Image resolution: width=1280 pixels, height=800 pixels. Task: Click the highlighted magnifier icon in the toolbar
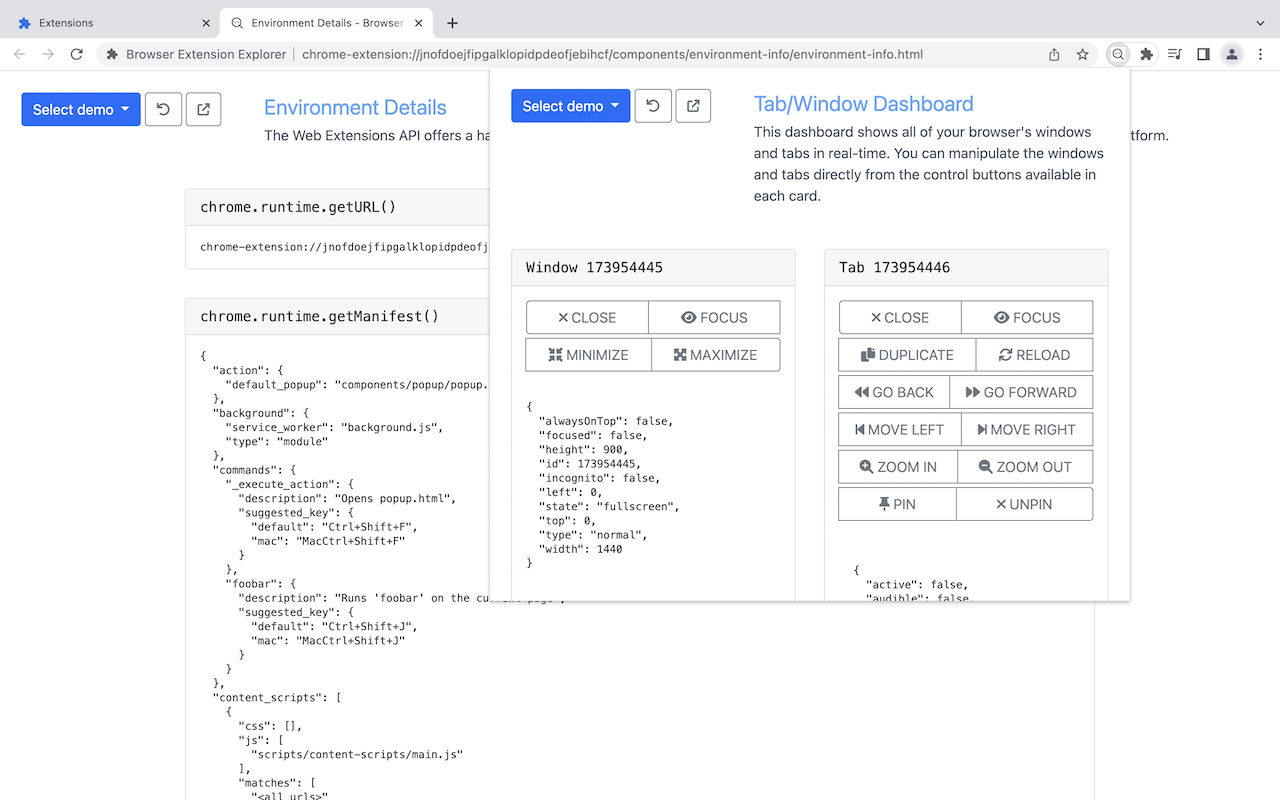click(1117, 55)
